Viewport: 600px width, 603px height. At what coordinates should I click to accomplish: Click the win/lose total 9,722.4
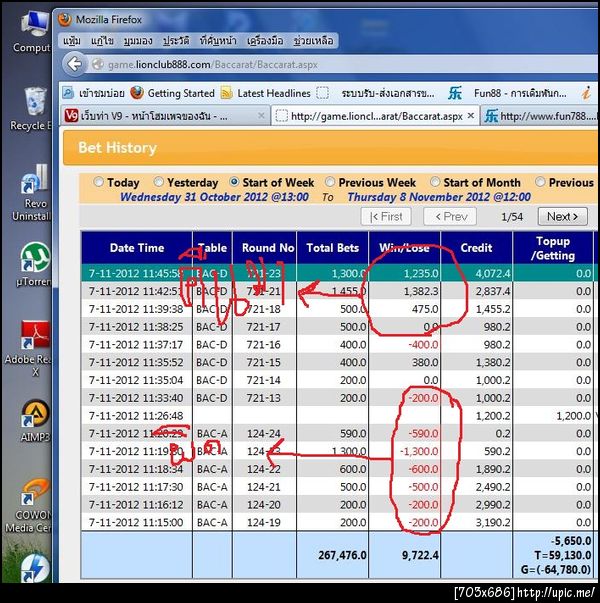pyautogui.click(x=420, y=555)
